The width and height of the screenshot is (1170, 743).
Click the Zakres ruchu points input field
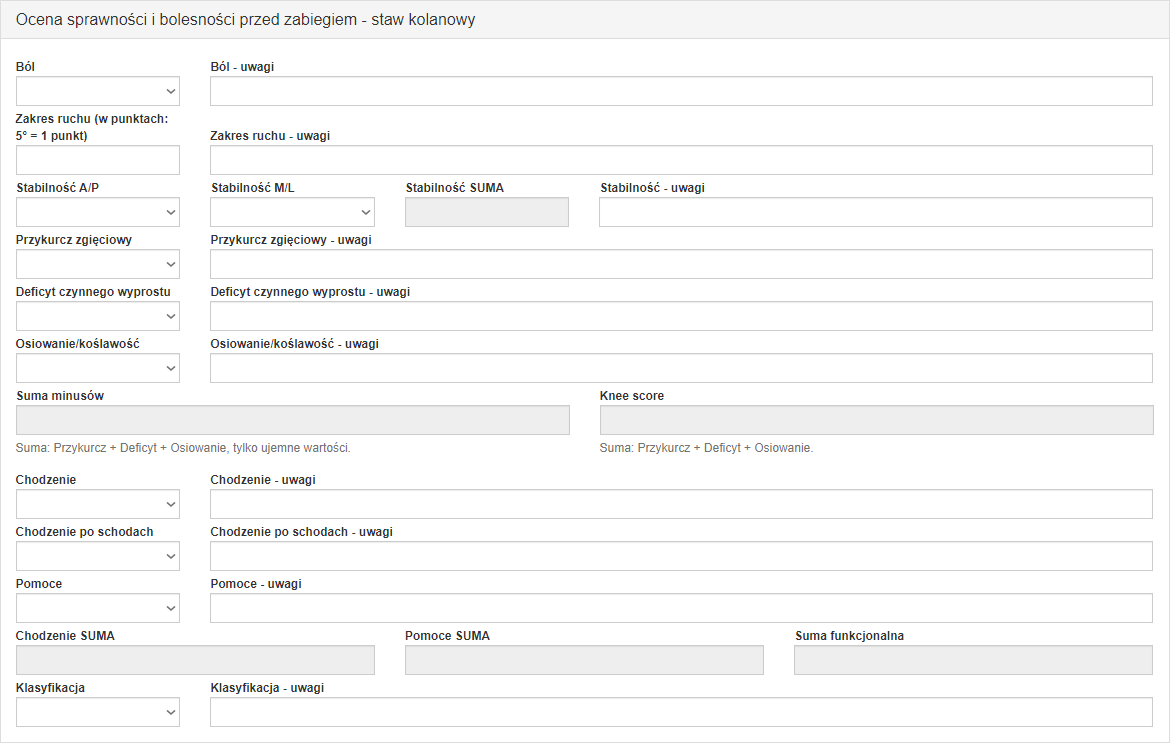coord(98,160)
